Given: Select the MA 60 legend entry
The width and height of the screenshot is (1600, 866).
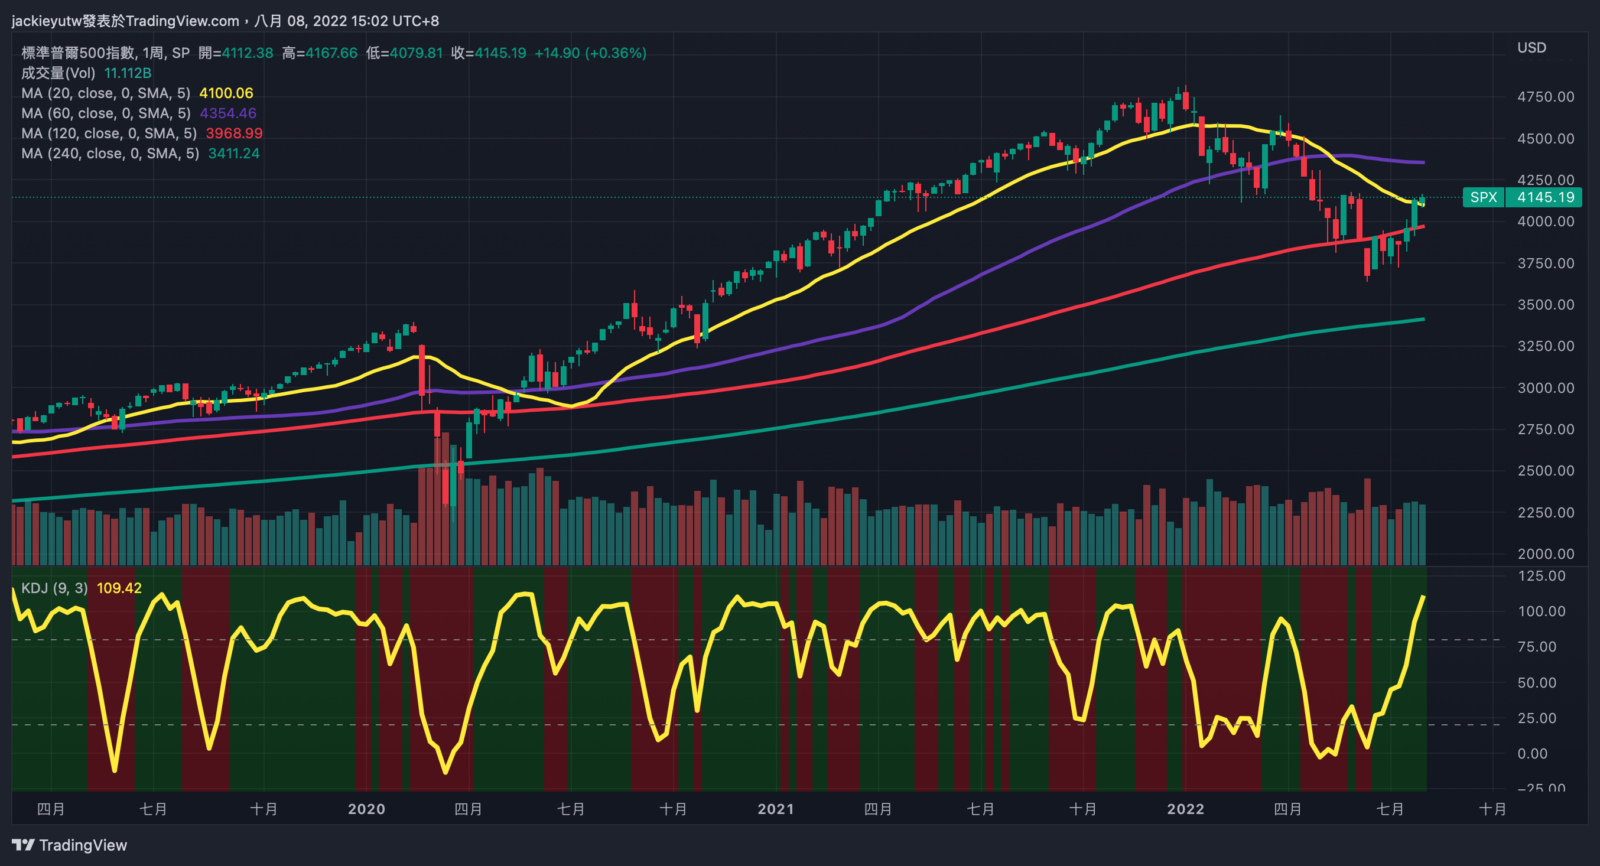Looking at the screenshot, I should (105, 113).
